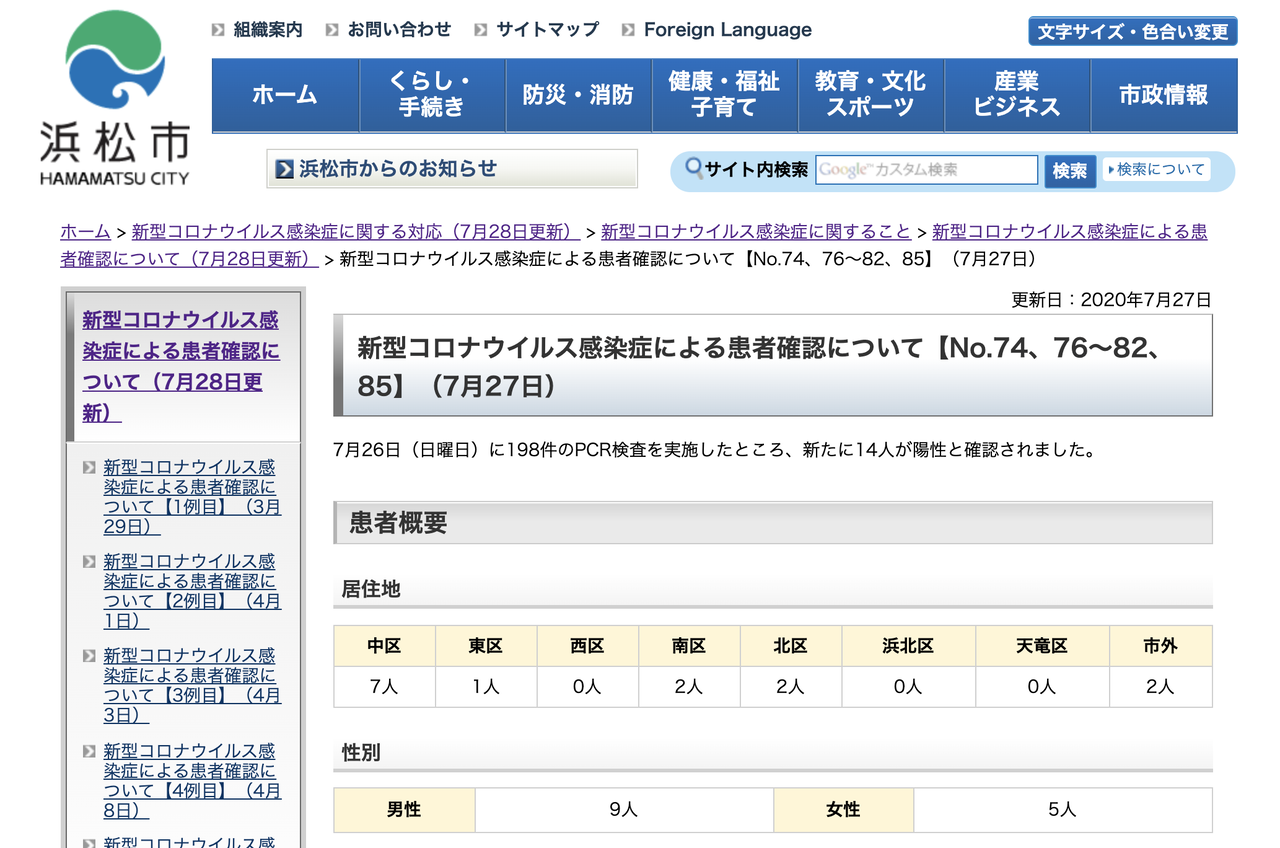Viewport: 1280px width, 848px height.
Task: Open sidebar heading 患者確認について（7月28日更新）
Action: (x=181, y=367)
